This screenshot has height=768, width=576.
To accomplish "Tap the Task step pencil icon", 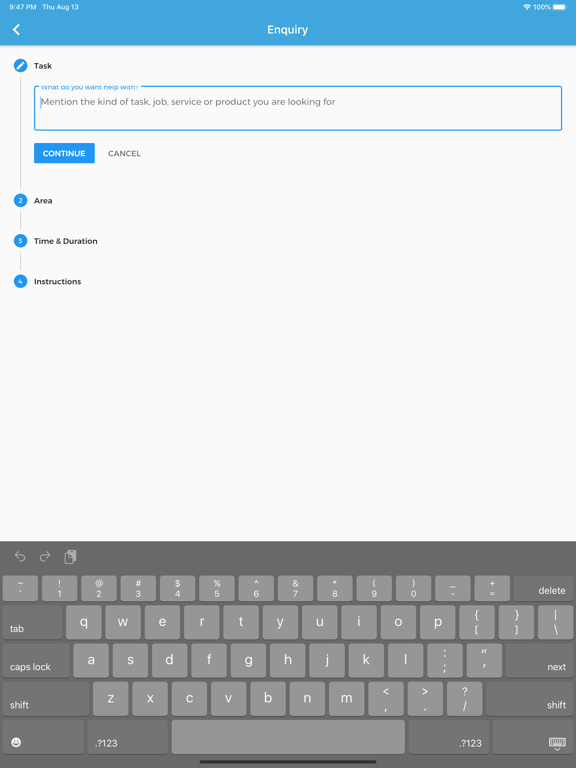I will click(x=20, y=65).
